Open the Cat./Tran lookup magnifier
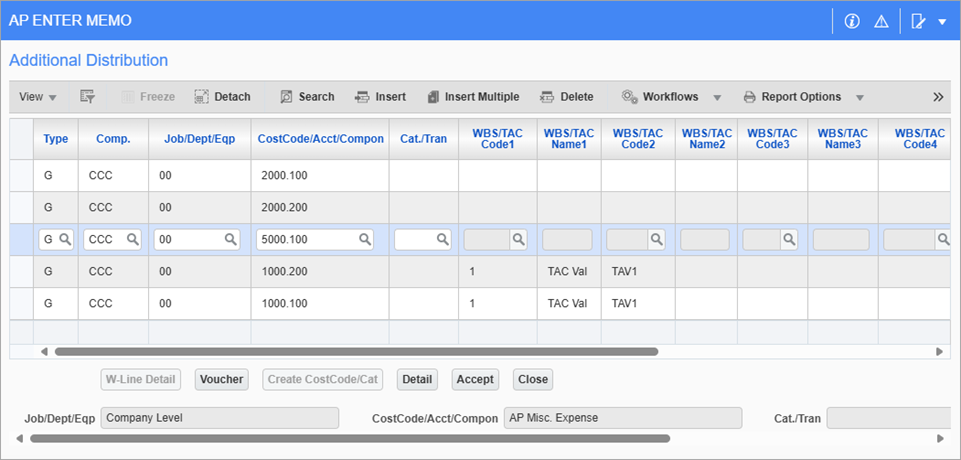The height and width of the screenshot is (460, 961). point(443,239)
